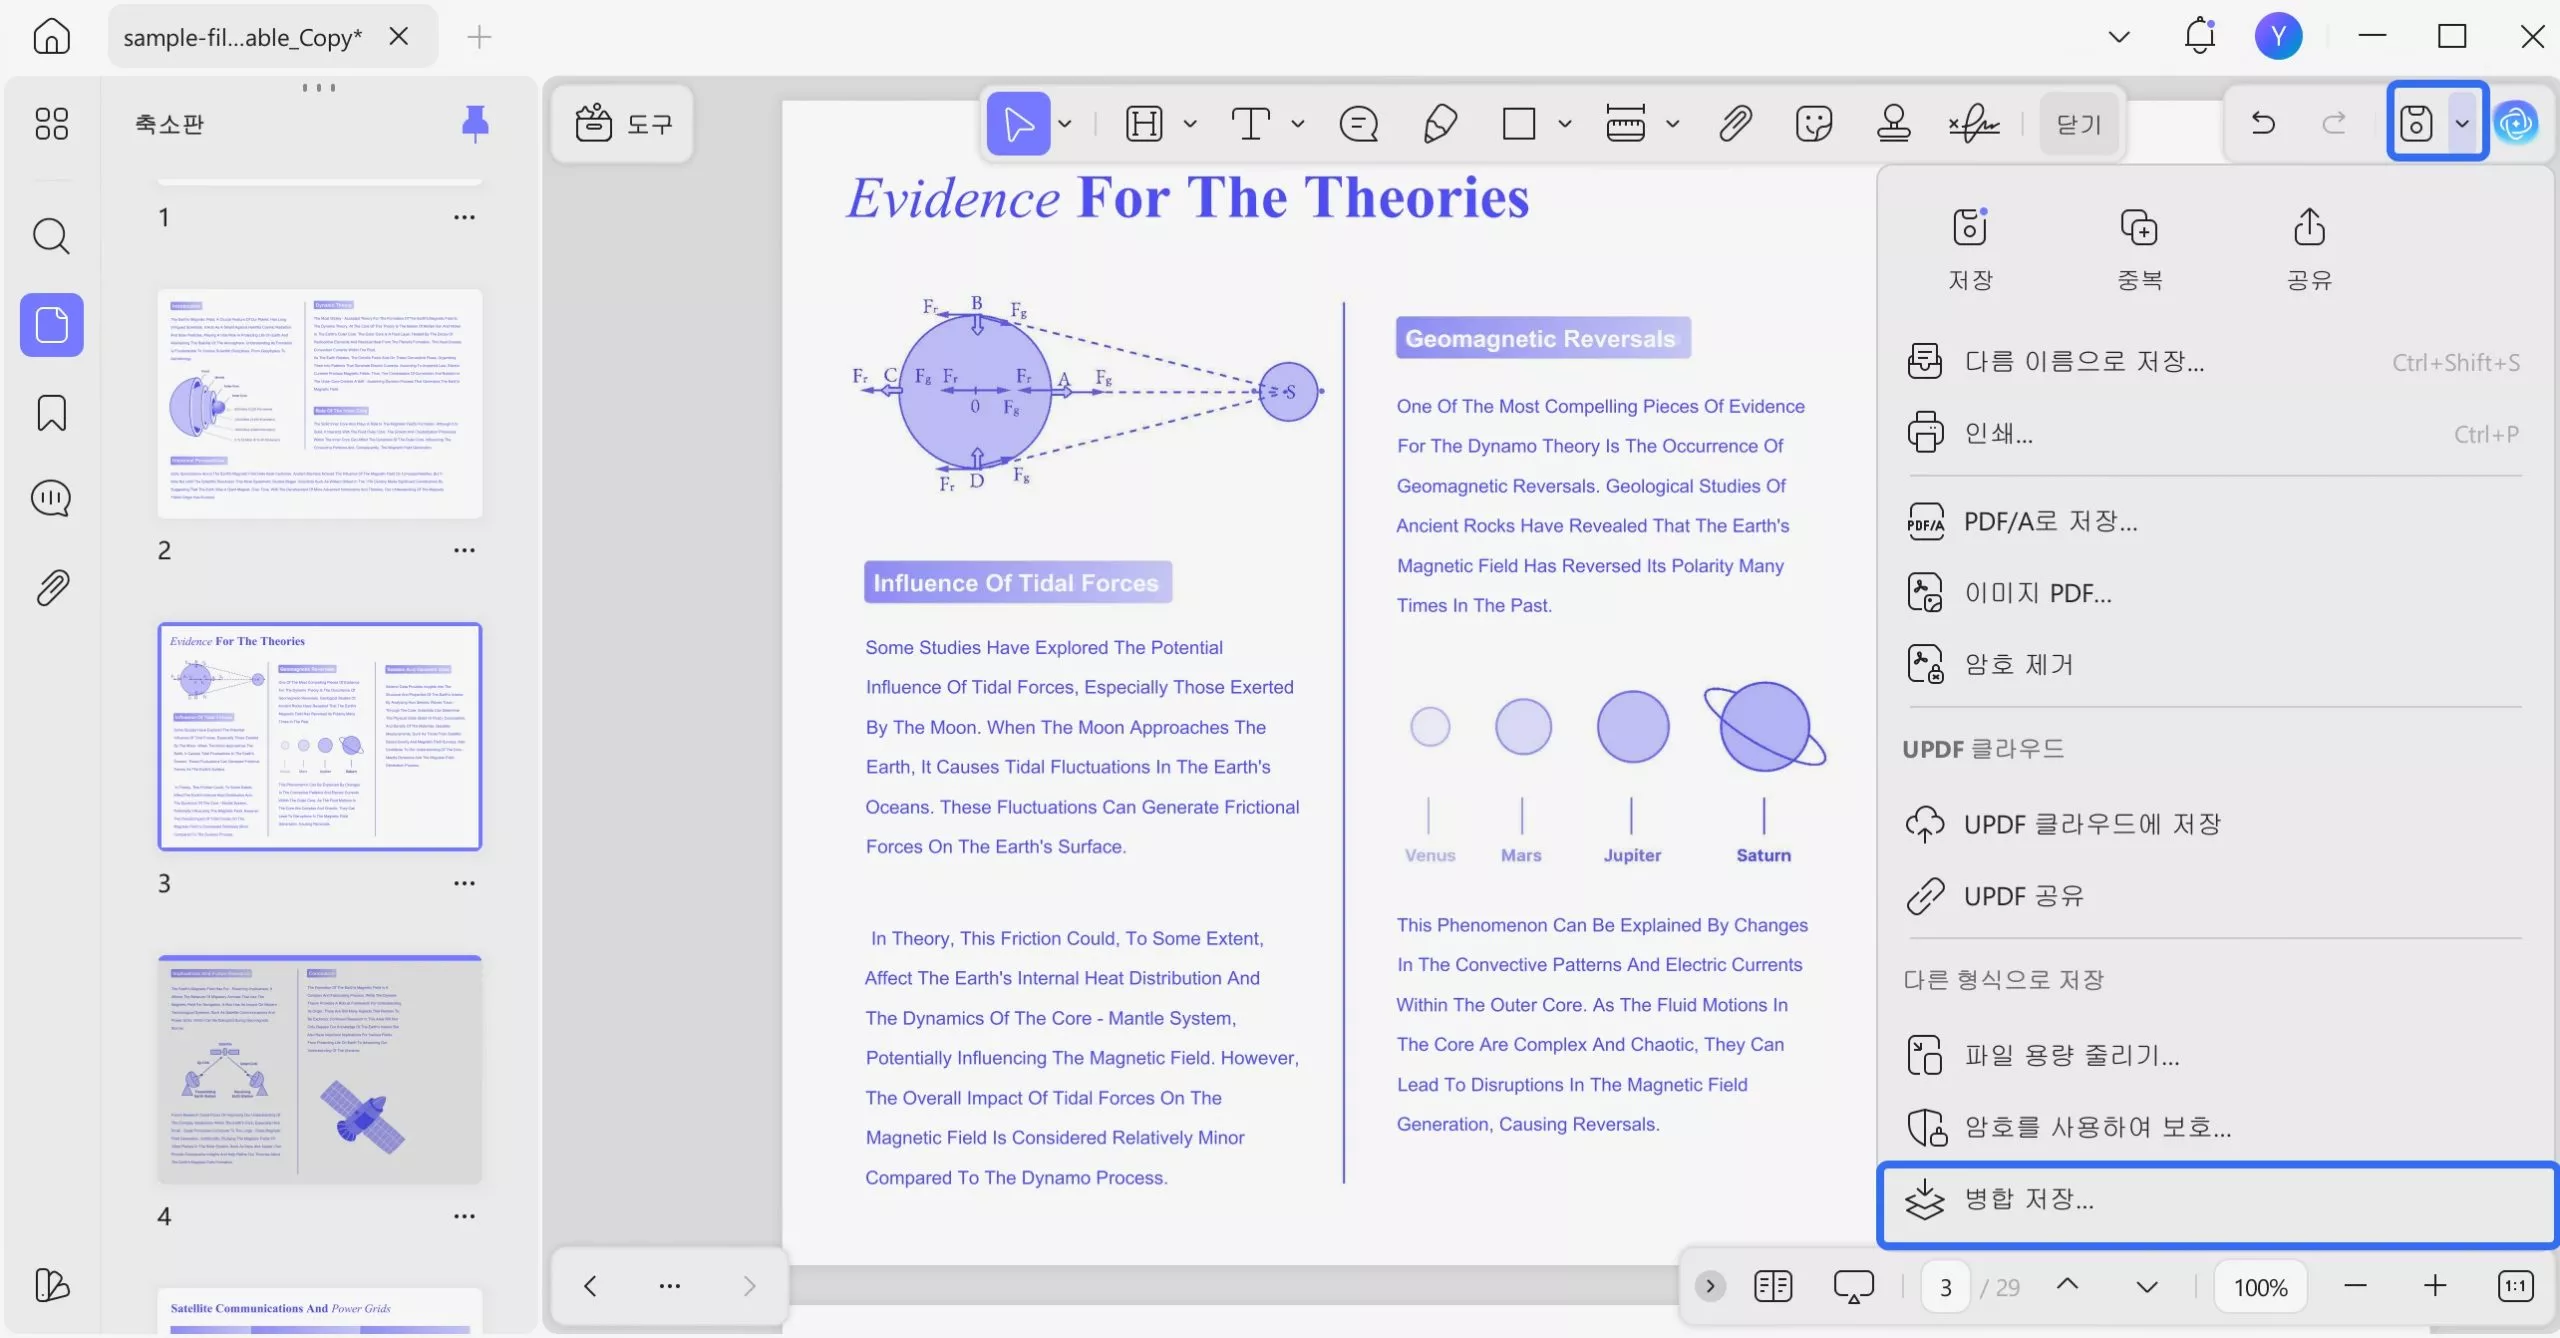Screen dimensions: 2560x1338
Task: Open the search panel in left sidebar
Action: 51,236
